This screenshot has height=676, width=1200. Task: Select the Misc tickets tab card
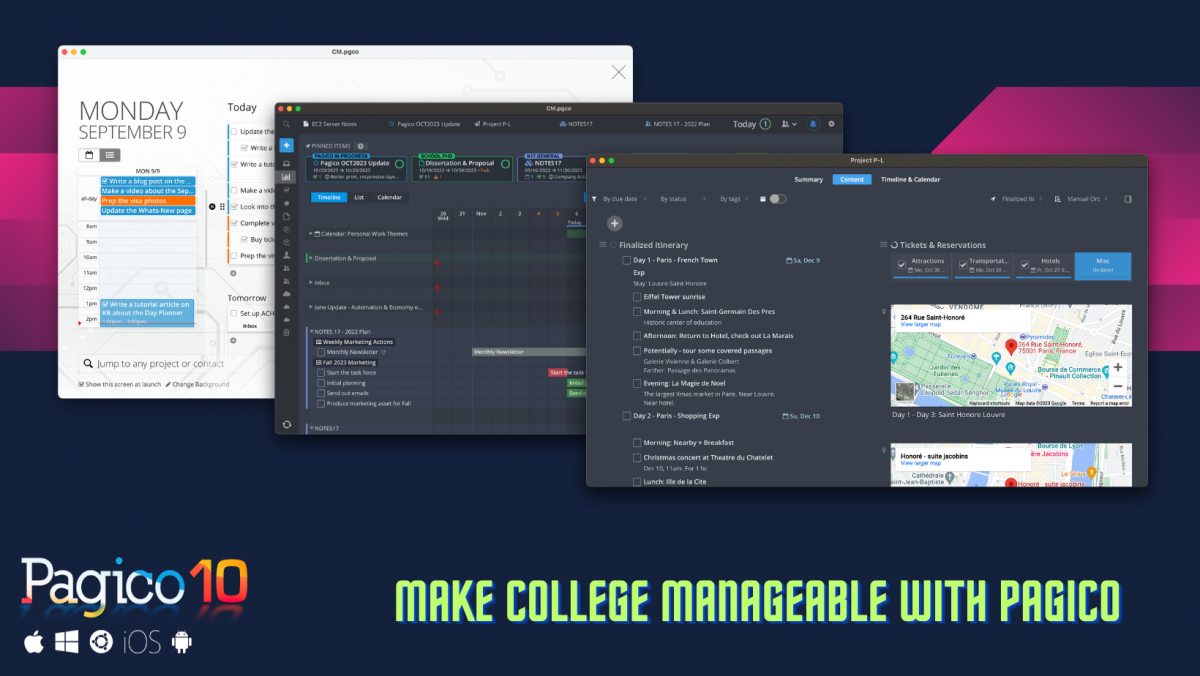pyautogui.click(x=1103, y=265)
